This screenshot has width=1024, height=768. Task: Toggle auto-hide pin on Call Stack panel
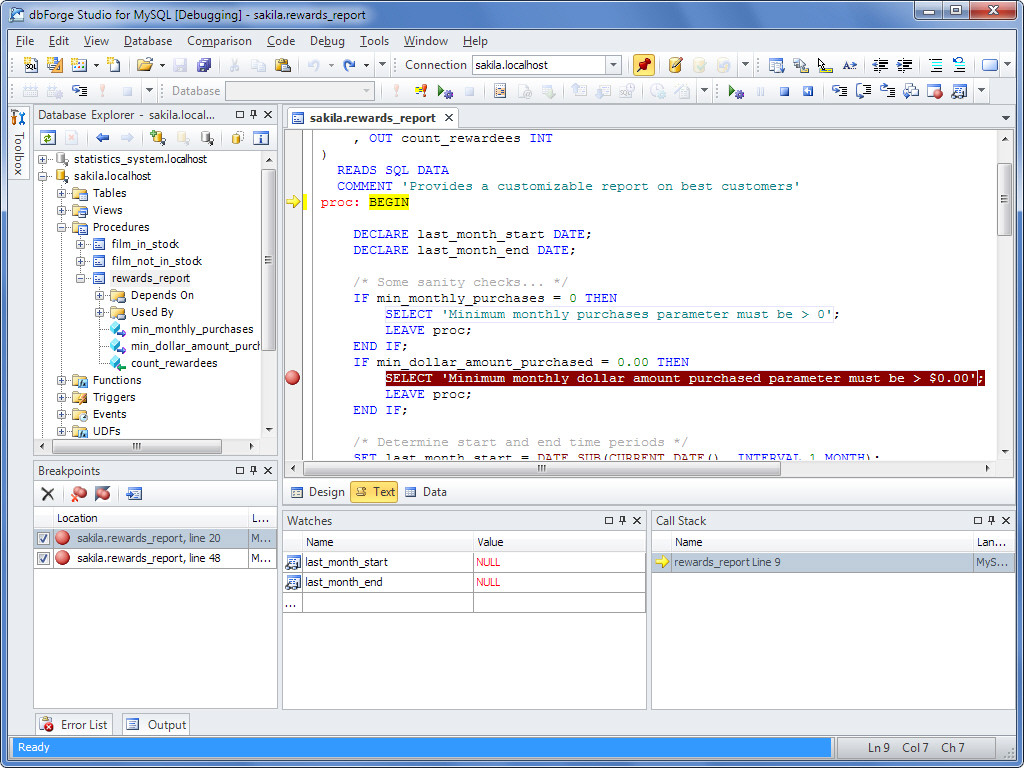click(x=991, y=520)
